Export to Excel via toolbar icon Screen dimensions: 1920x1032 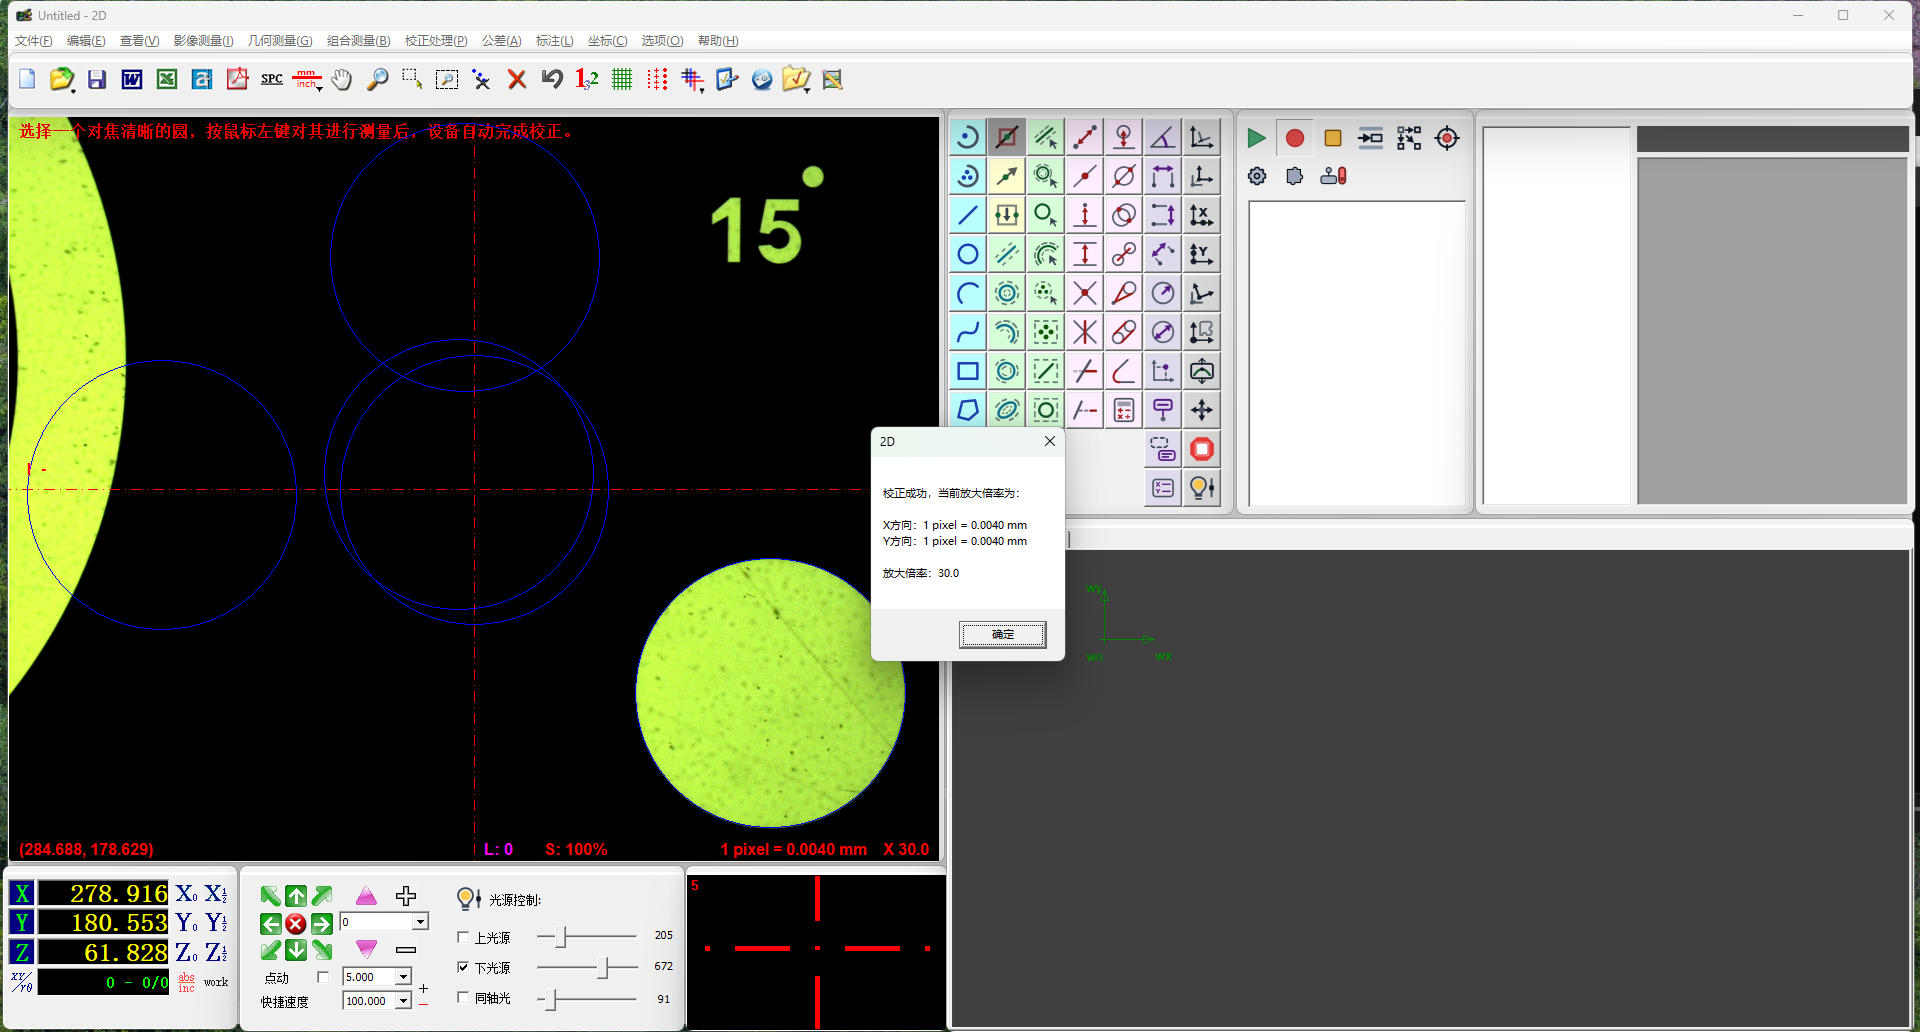click(167, 79)
